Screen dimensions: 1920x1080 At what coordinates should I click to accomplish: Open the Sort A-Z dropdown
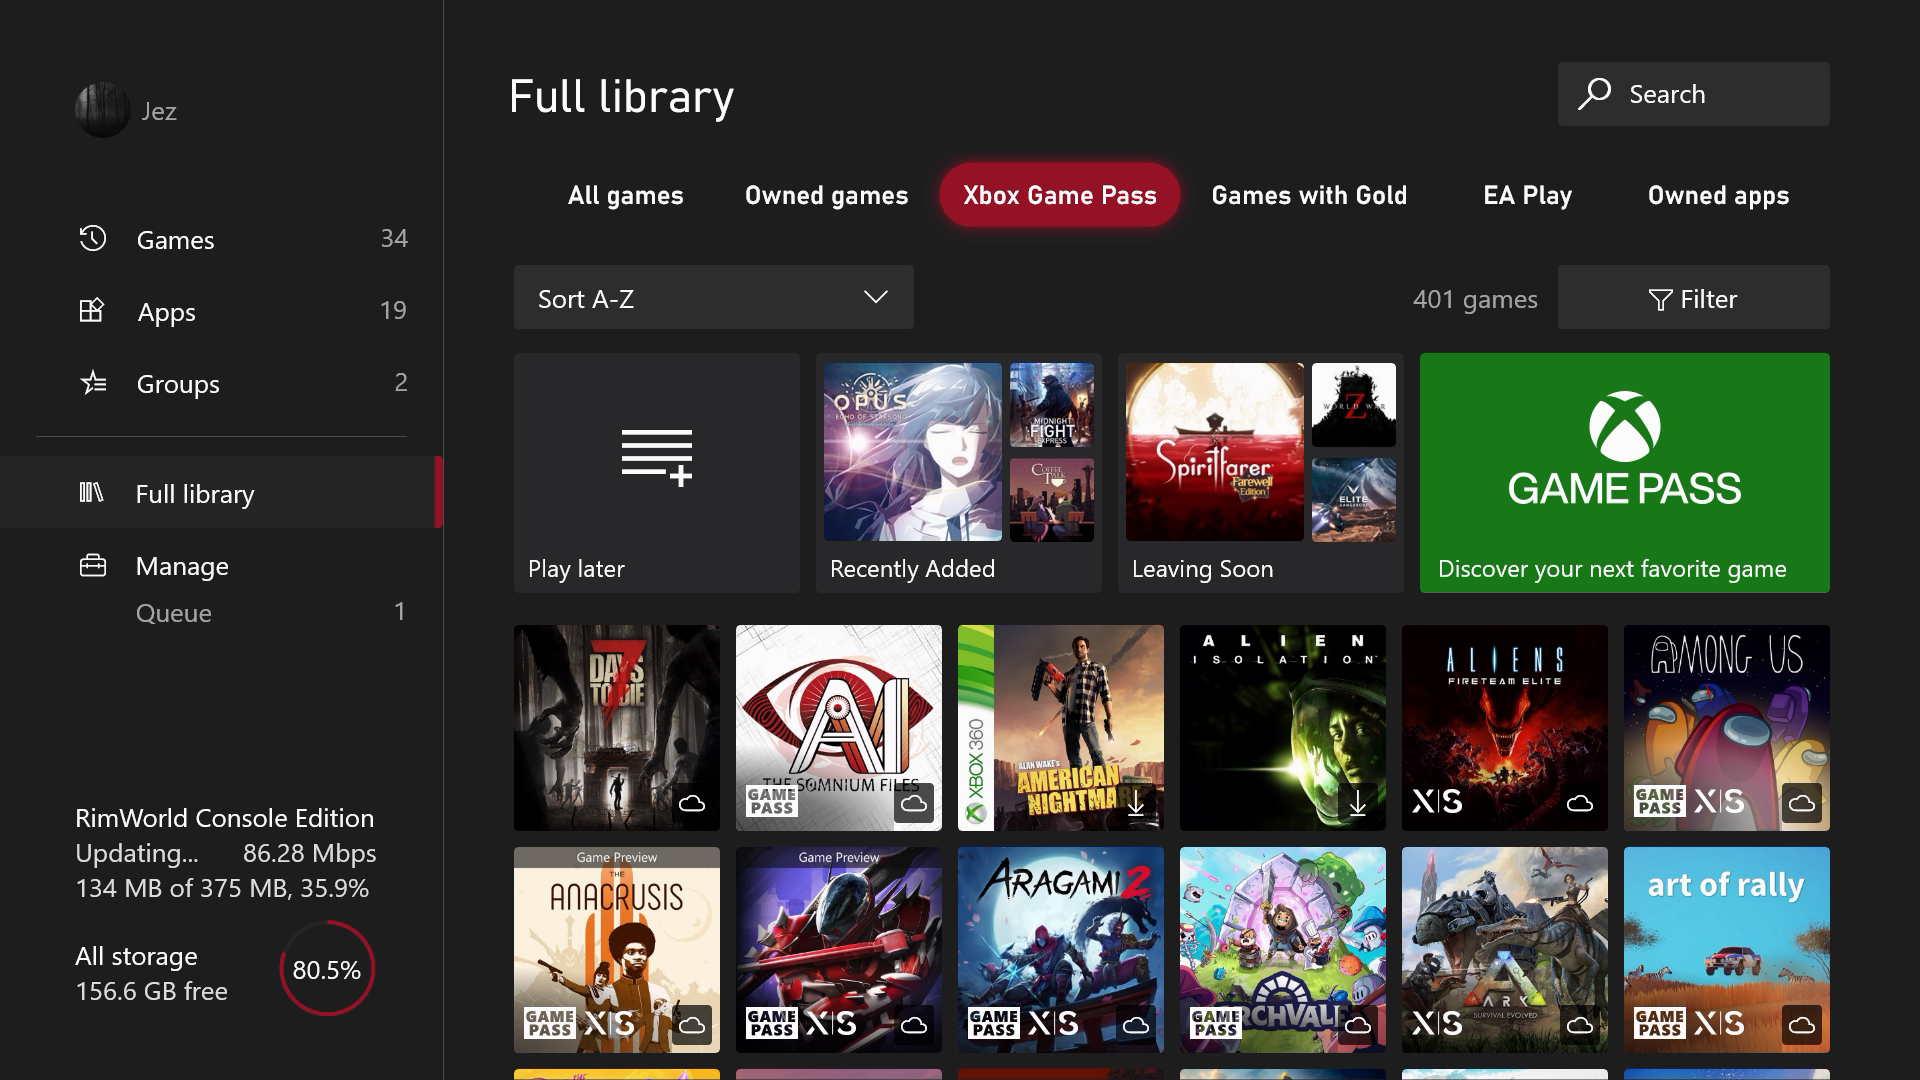pos(713,297)
